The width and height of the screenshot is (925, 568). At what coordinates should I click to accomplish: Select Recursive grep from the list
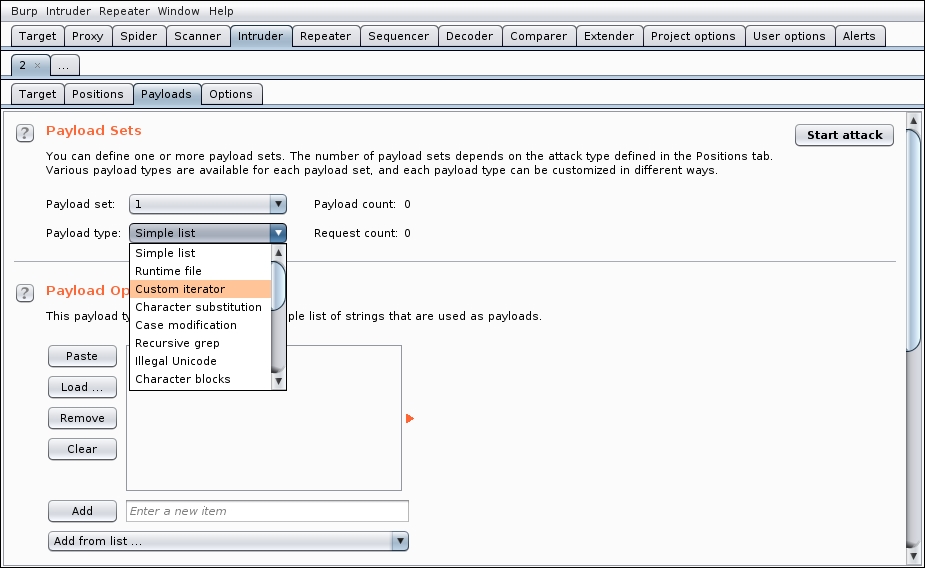click(176, 343)
